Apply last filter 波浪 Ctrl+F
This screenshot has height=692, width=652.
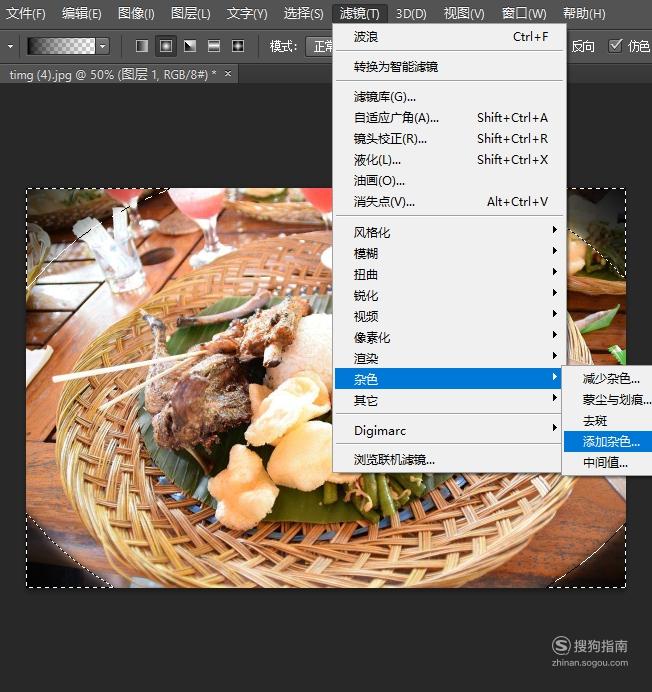[x=449, y=37]
